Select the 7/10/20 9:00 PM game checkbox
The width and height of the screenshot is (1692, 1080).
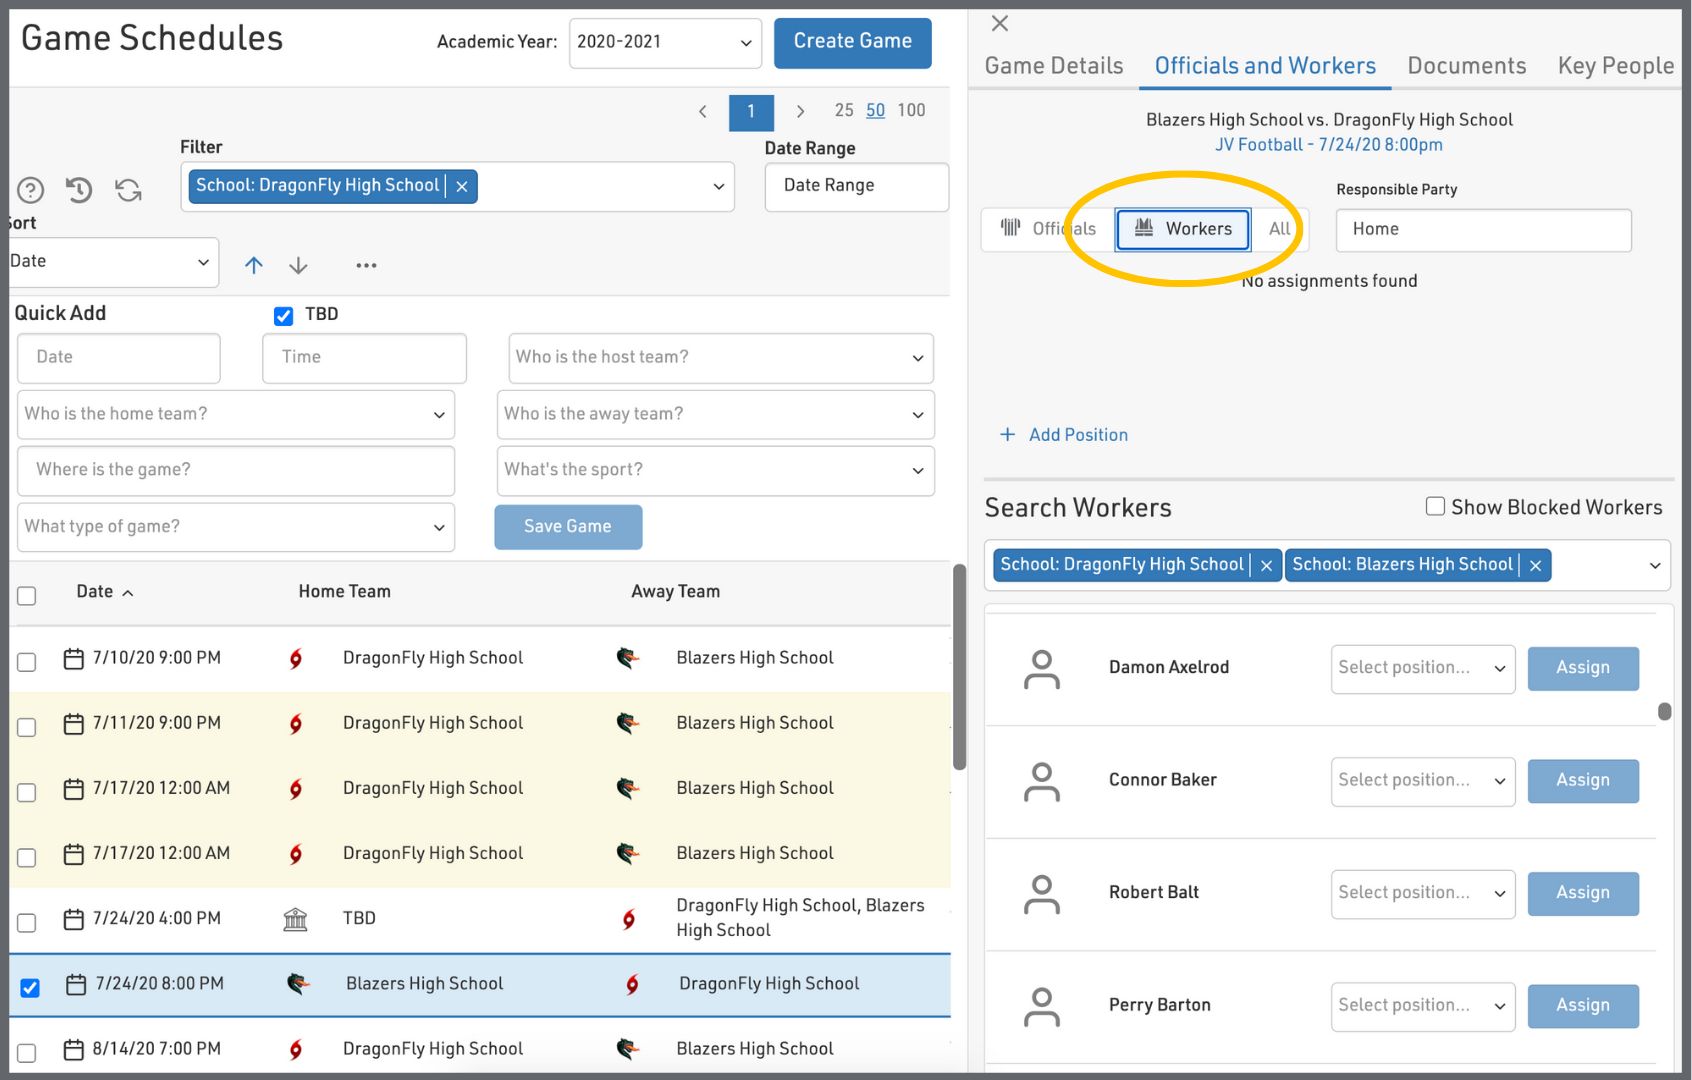(27, 662)
